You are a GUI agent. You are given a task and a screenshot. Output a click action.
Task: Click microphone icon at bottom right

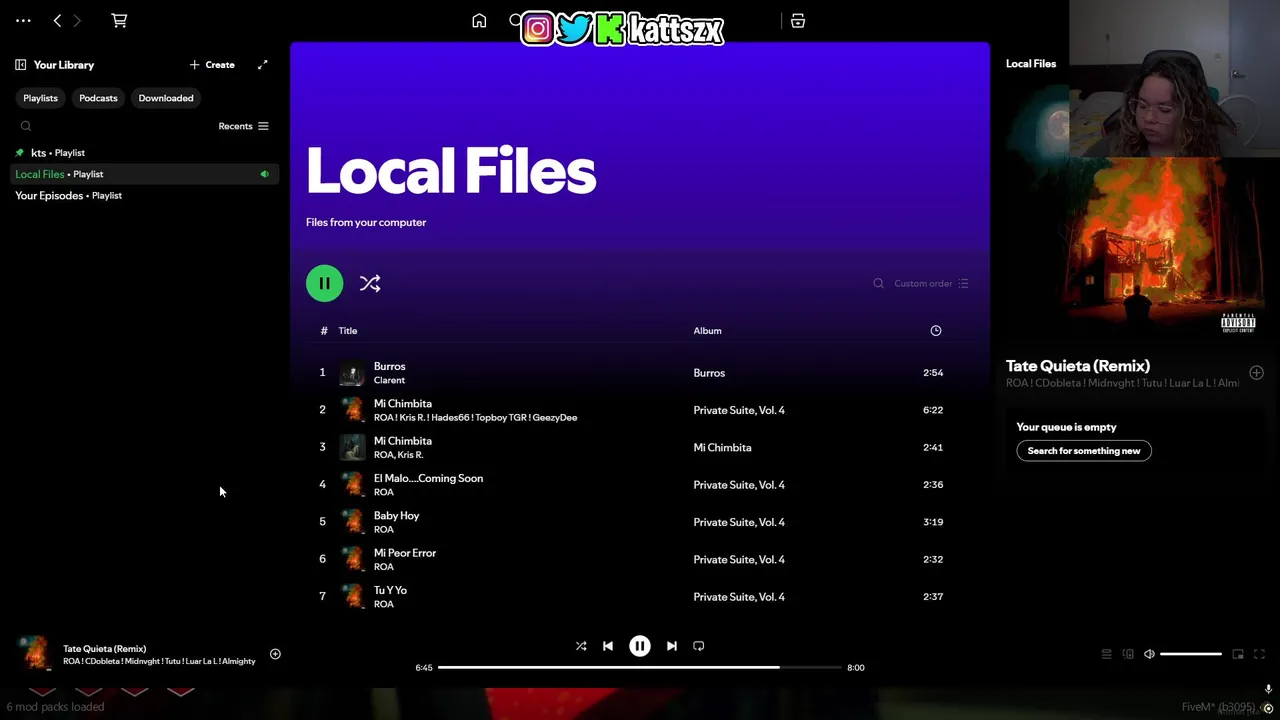pos(1268,689)
